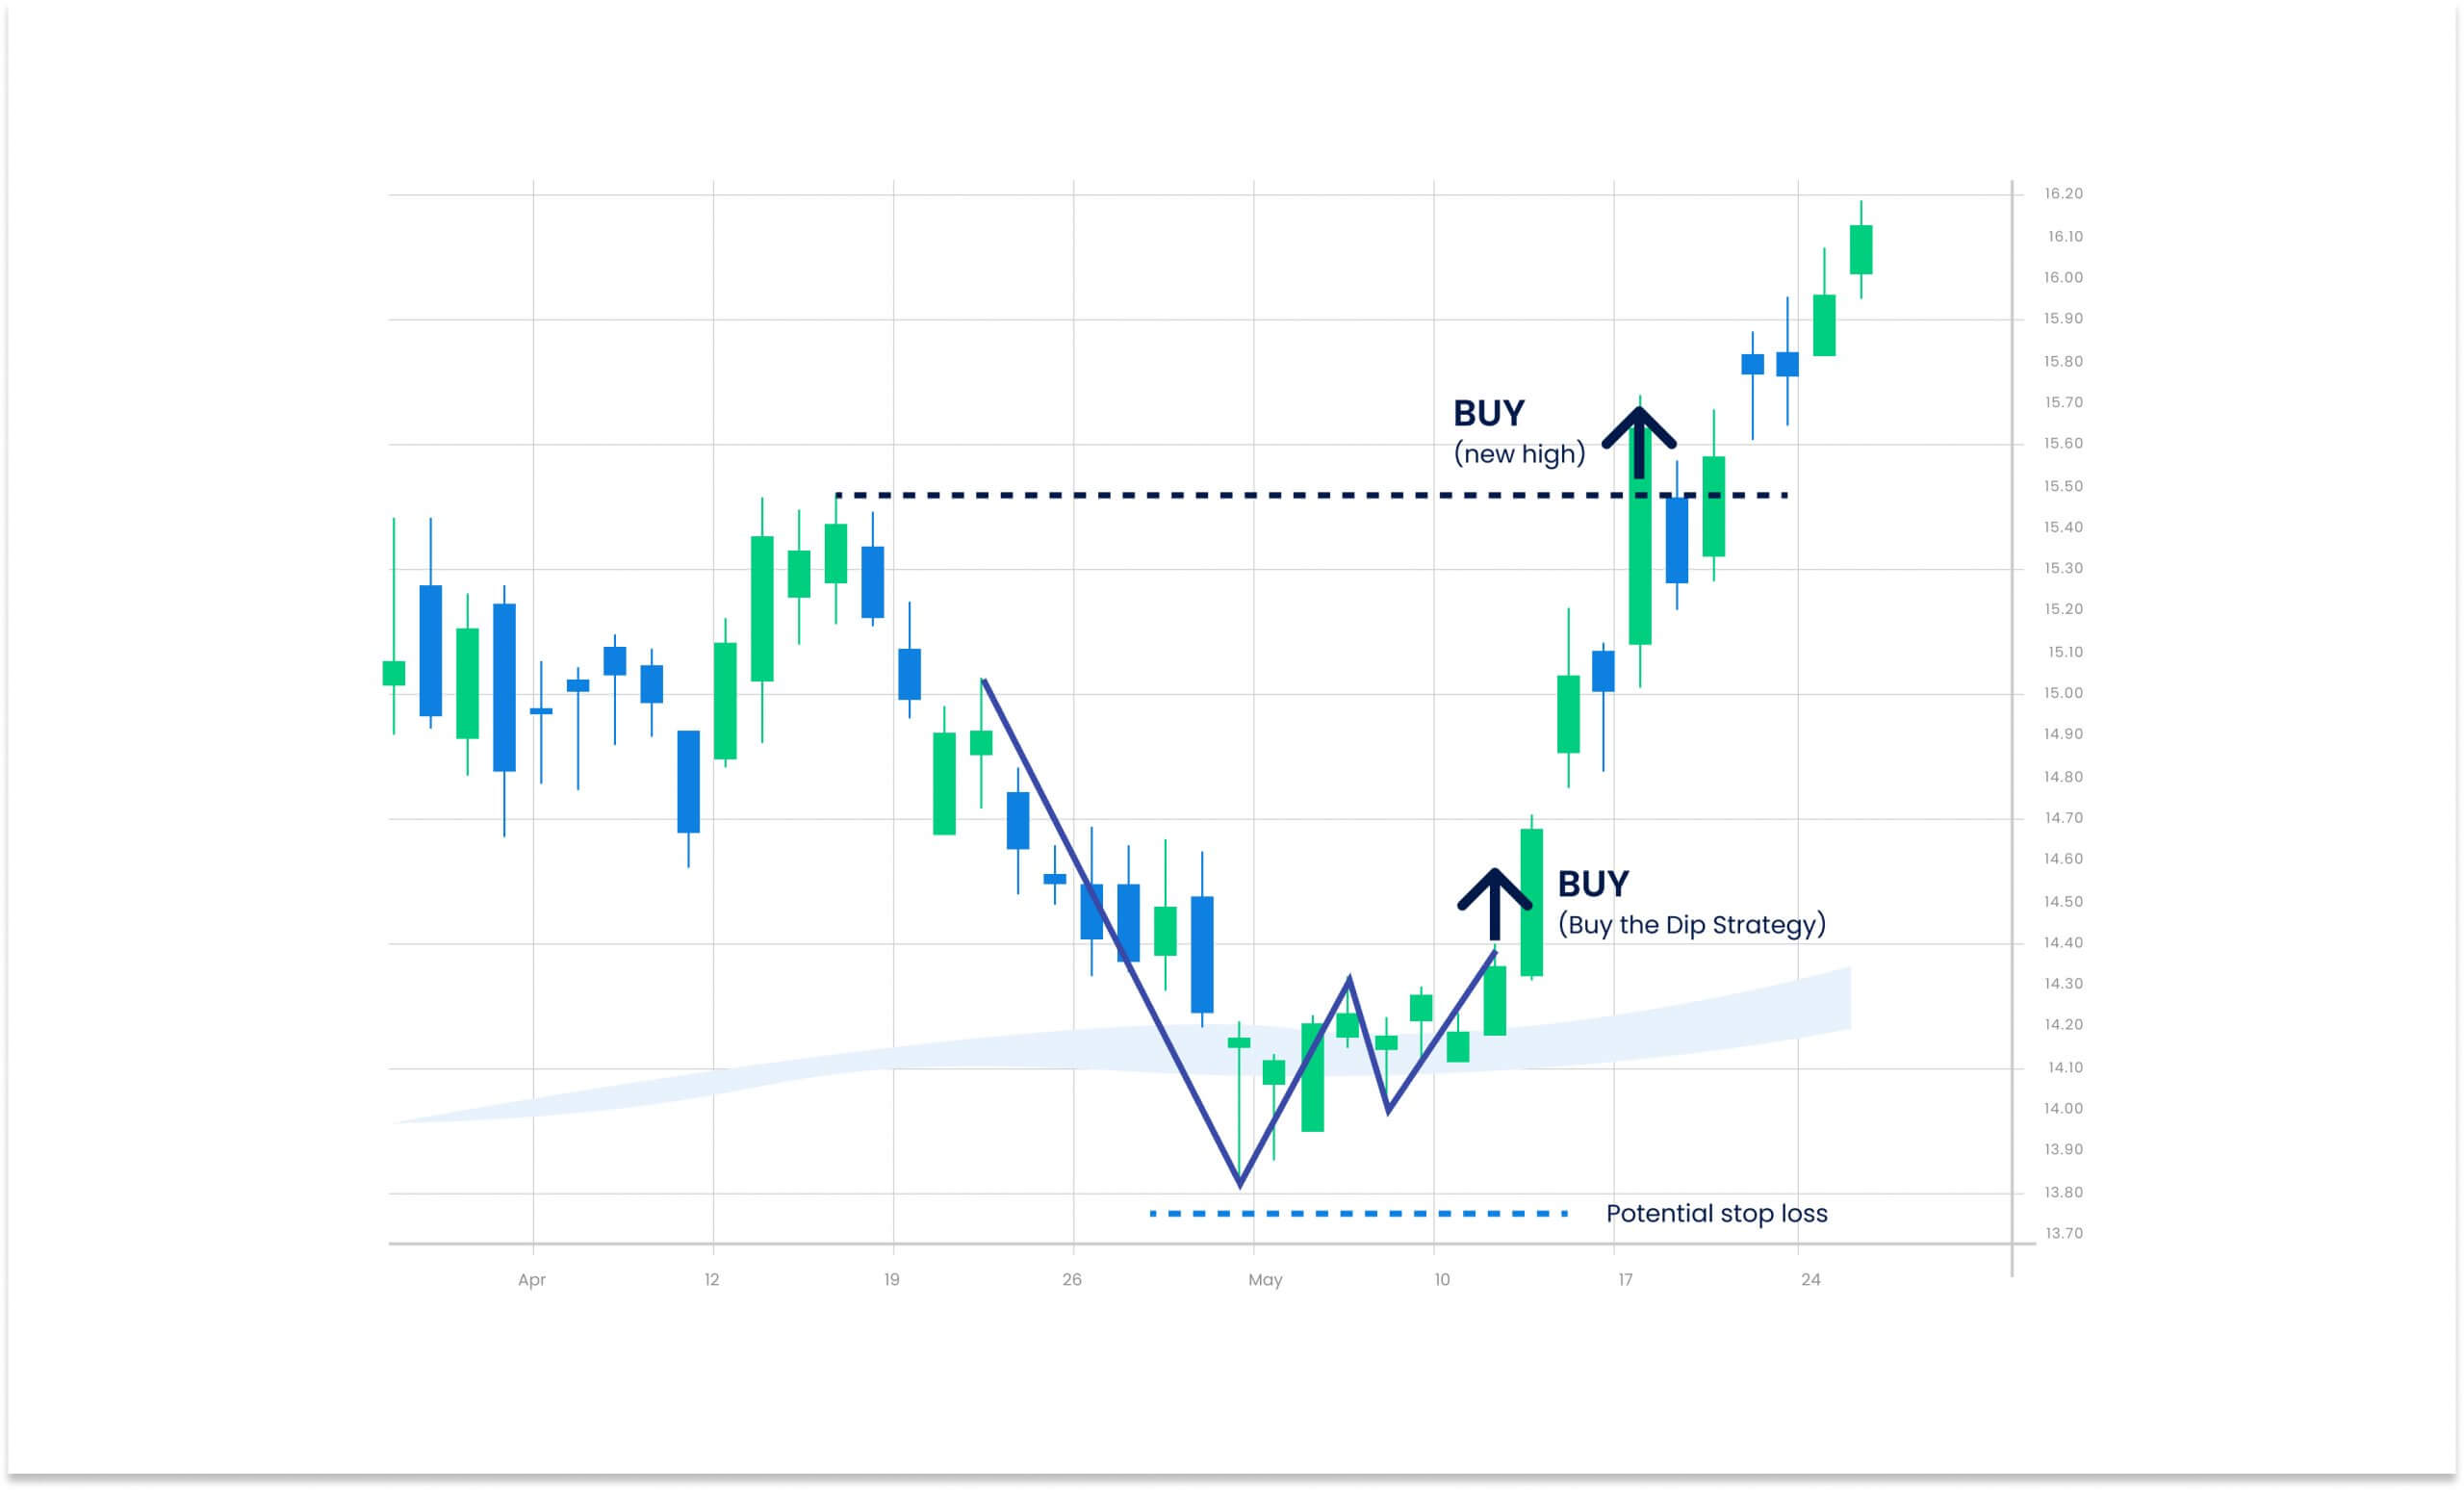Click the '24' date axis label
Viewport: 2464px width, 1490px height.
(x=1811, y=1280)
